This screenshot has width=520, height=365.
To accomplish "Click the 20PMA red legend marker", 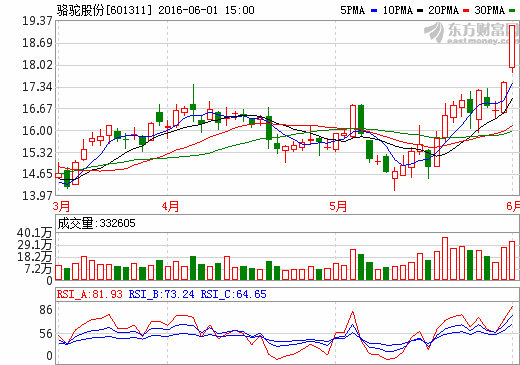I will tap(466, 11).
